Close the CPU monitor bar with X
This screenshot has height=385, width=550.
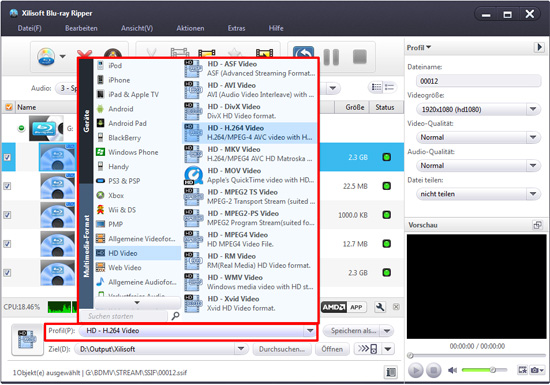pyautogui.click(x=396, y=307)
